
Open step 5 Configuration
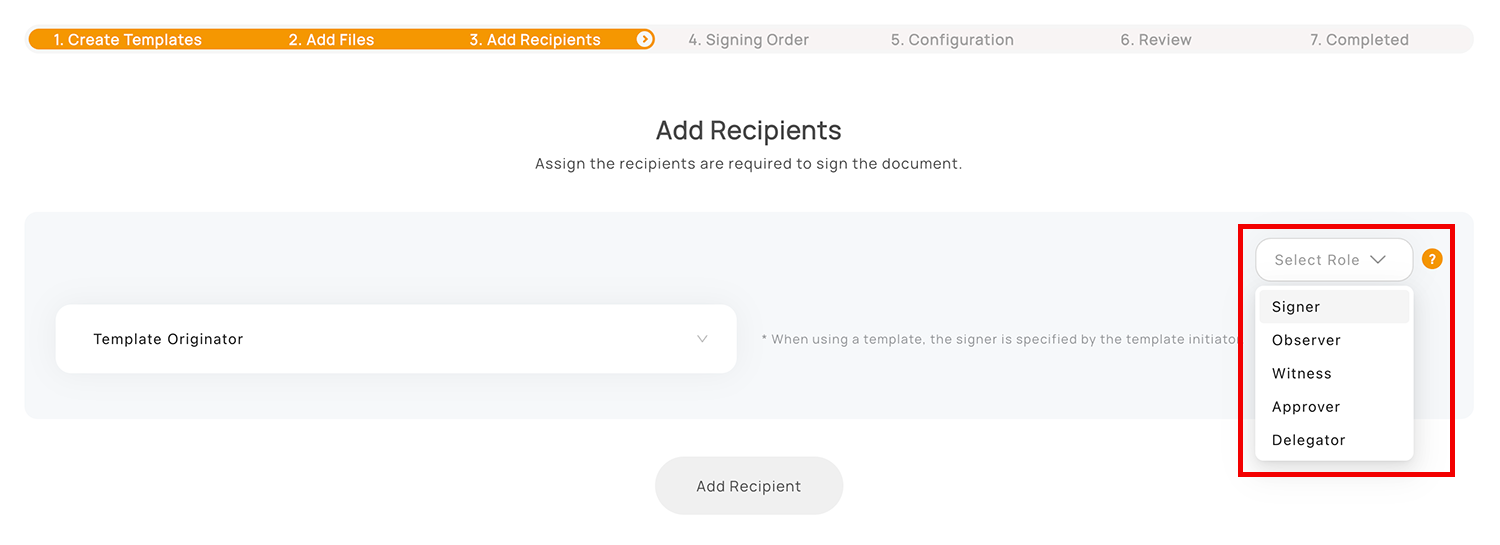coord(952,40)
